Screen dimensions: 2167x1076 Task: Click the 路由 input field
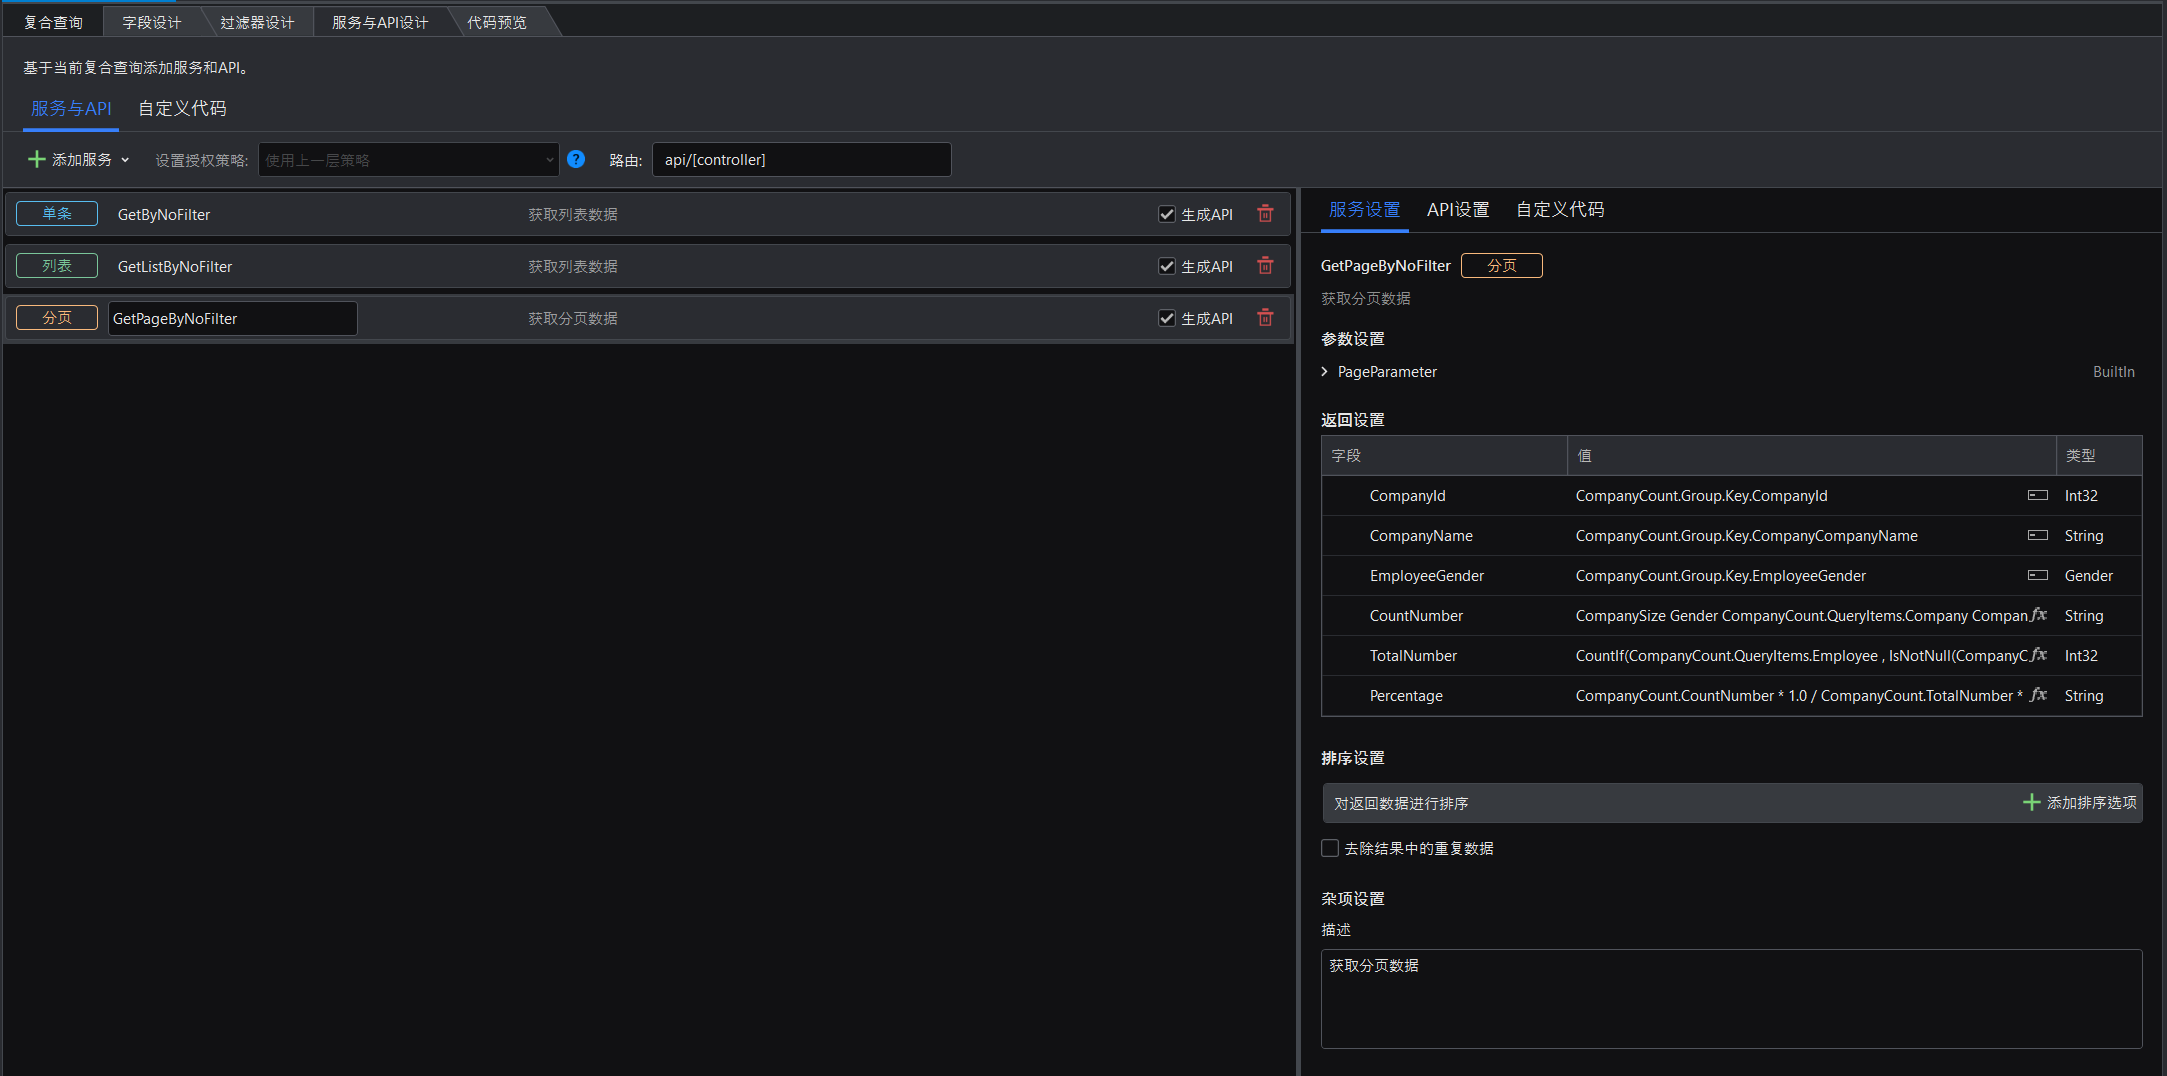[x=802, y=160]
